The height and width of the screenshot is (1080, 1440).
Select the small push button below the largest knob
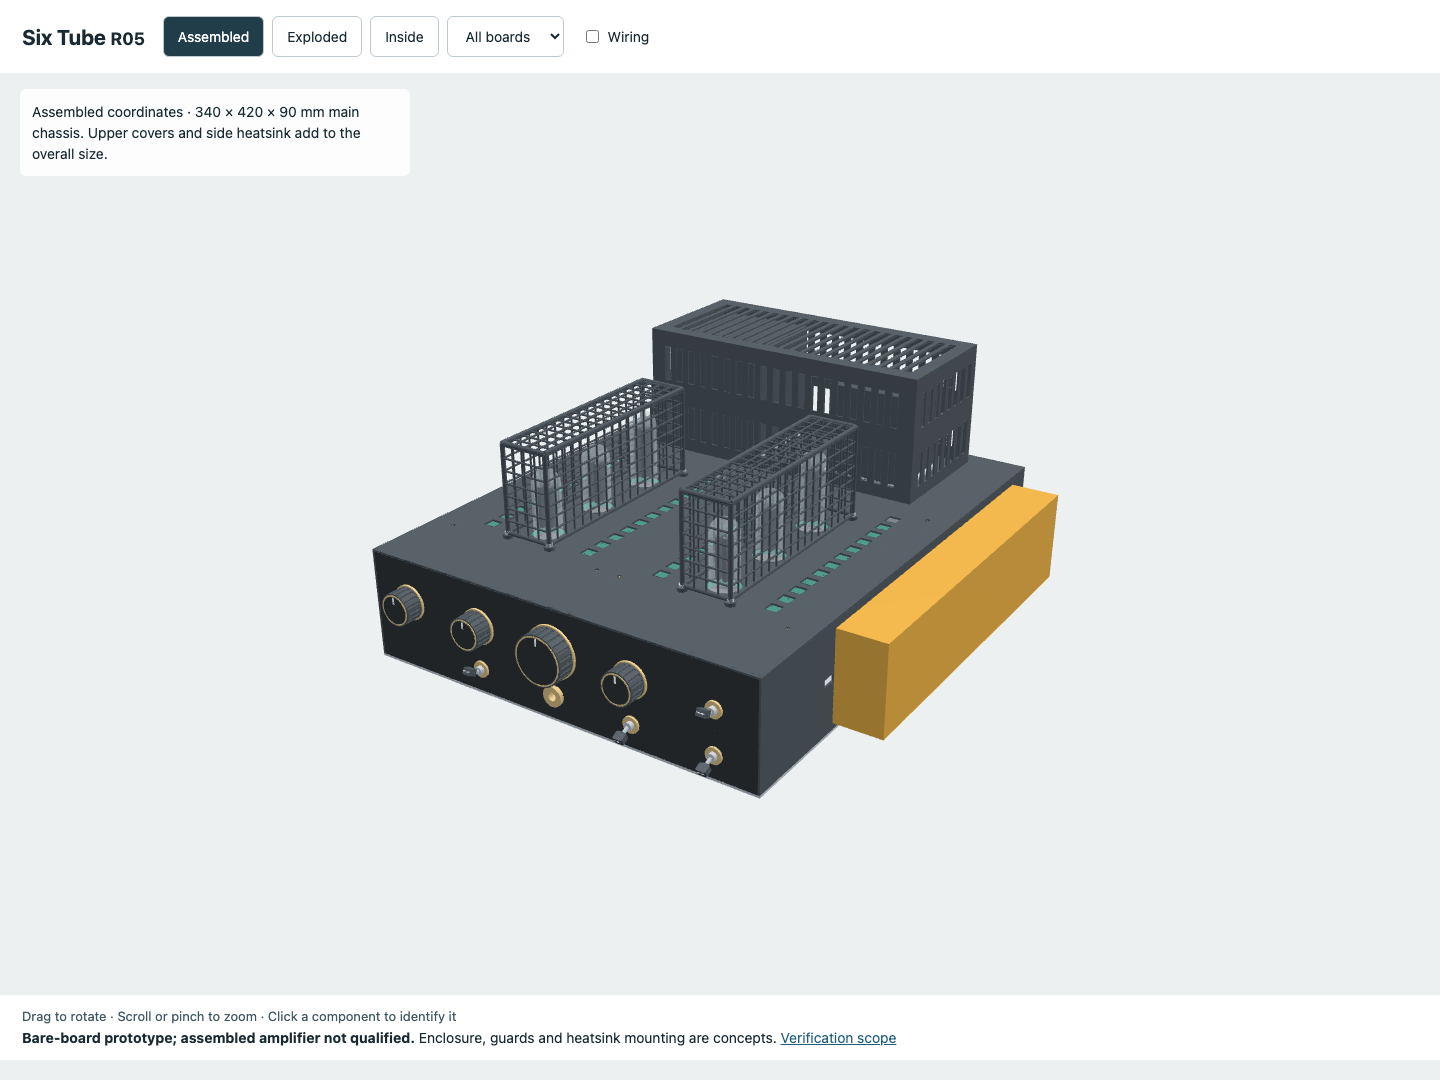(x=553, y=696)
